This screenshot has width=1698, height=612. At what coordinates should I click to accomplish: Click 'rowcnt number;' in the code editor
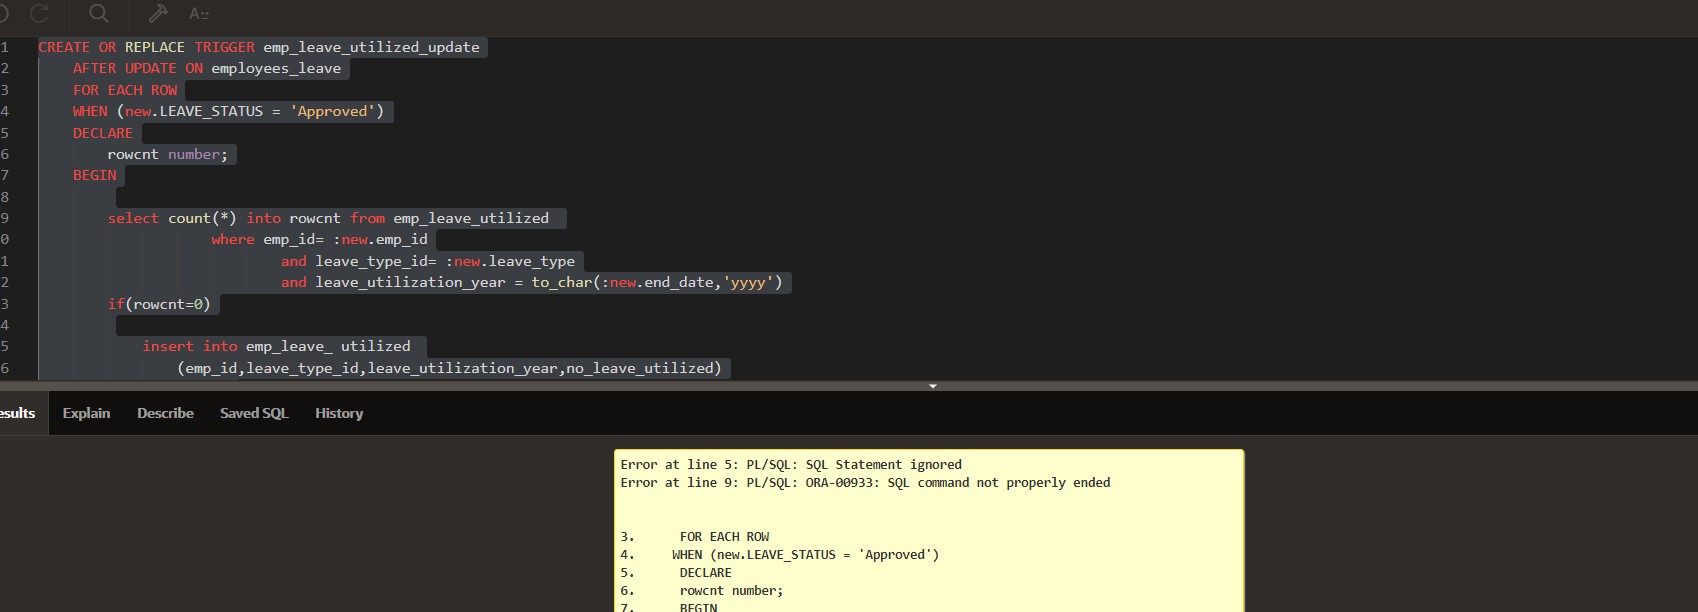pyautogui.click(x=168, y=154)
